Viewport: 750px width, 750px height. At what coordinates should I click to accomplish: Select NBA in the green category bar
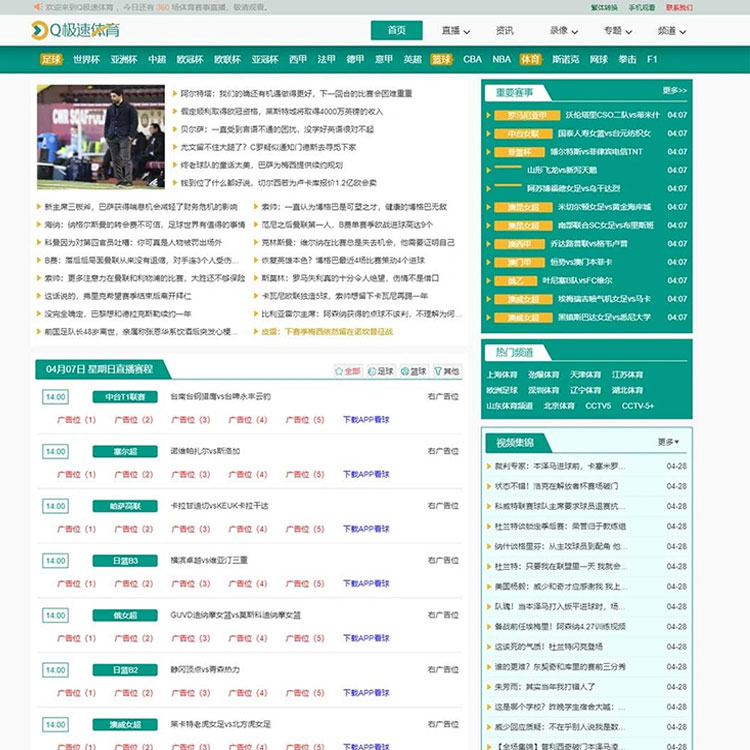pos(501,59)
